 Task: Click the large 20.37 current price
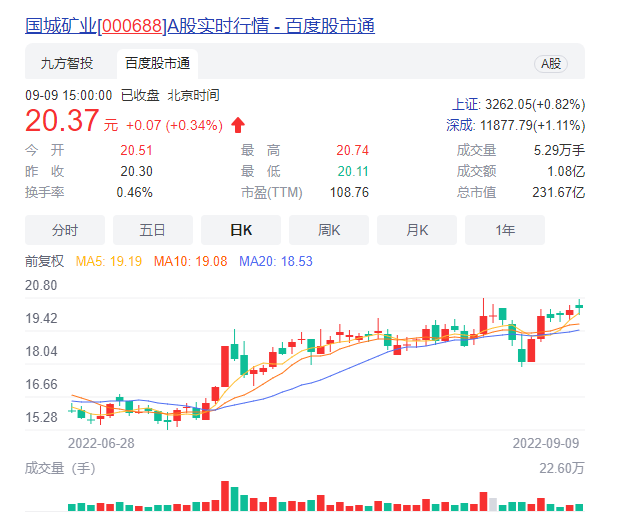coord(62,121)
